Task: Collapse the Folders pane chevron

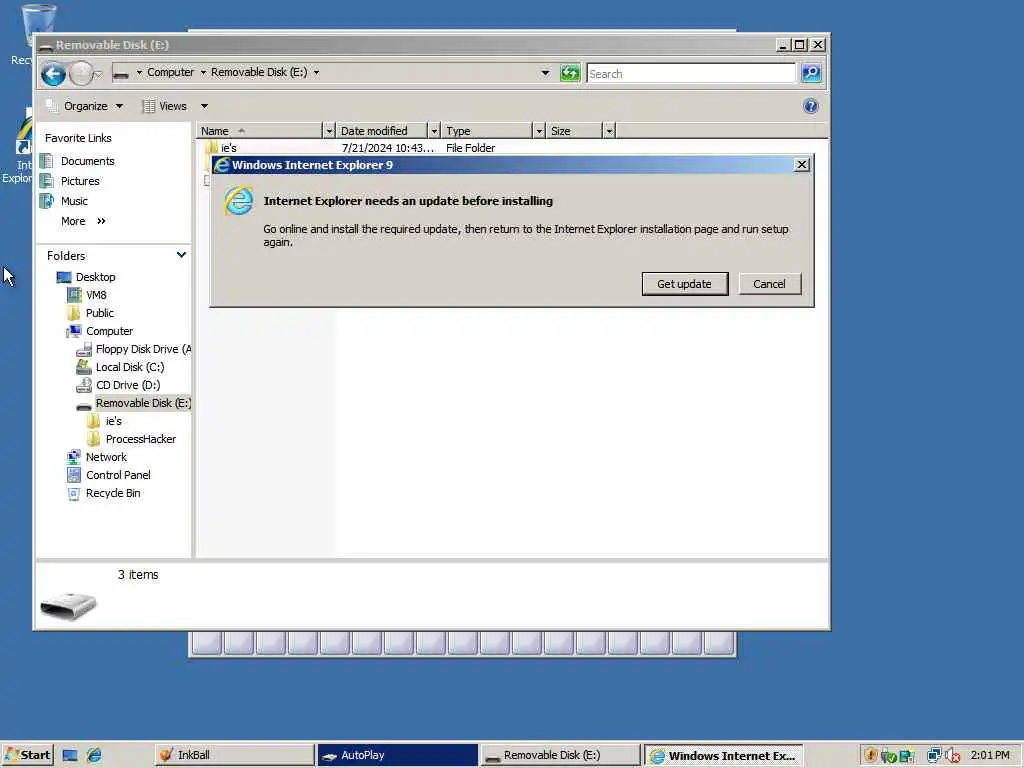Action: [182, 255]
